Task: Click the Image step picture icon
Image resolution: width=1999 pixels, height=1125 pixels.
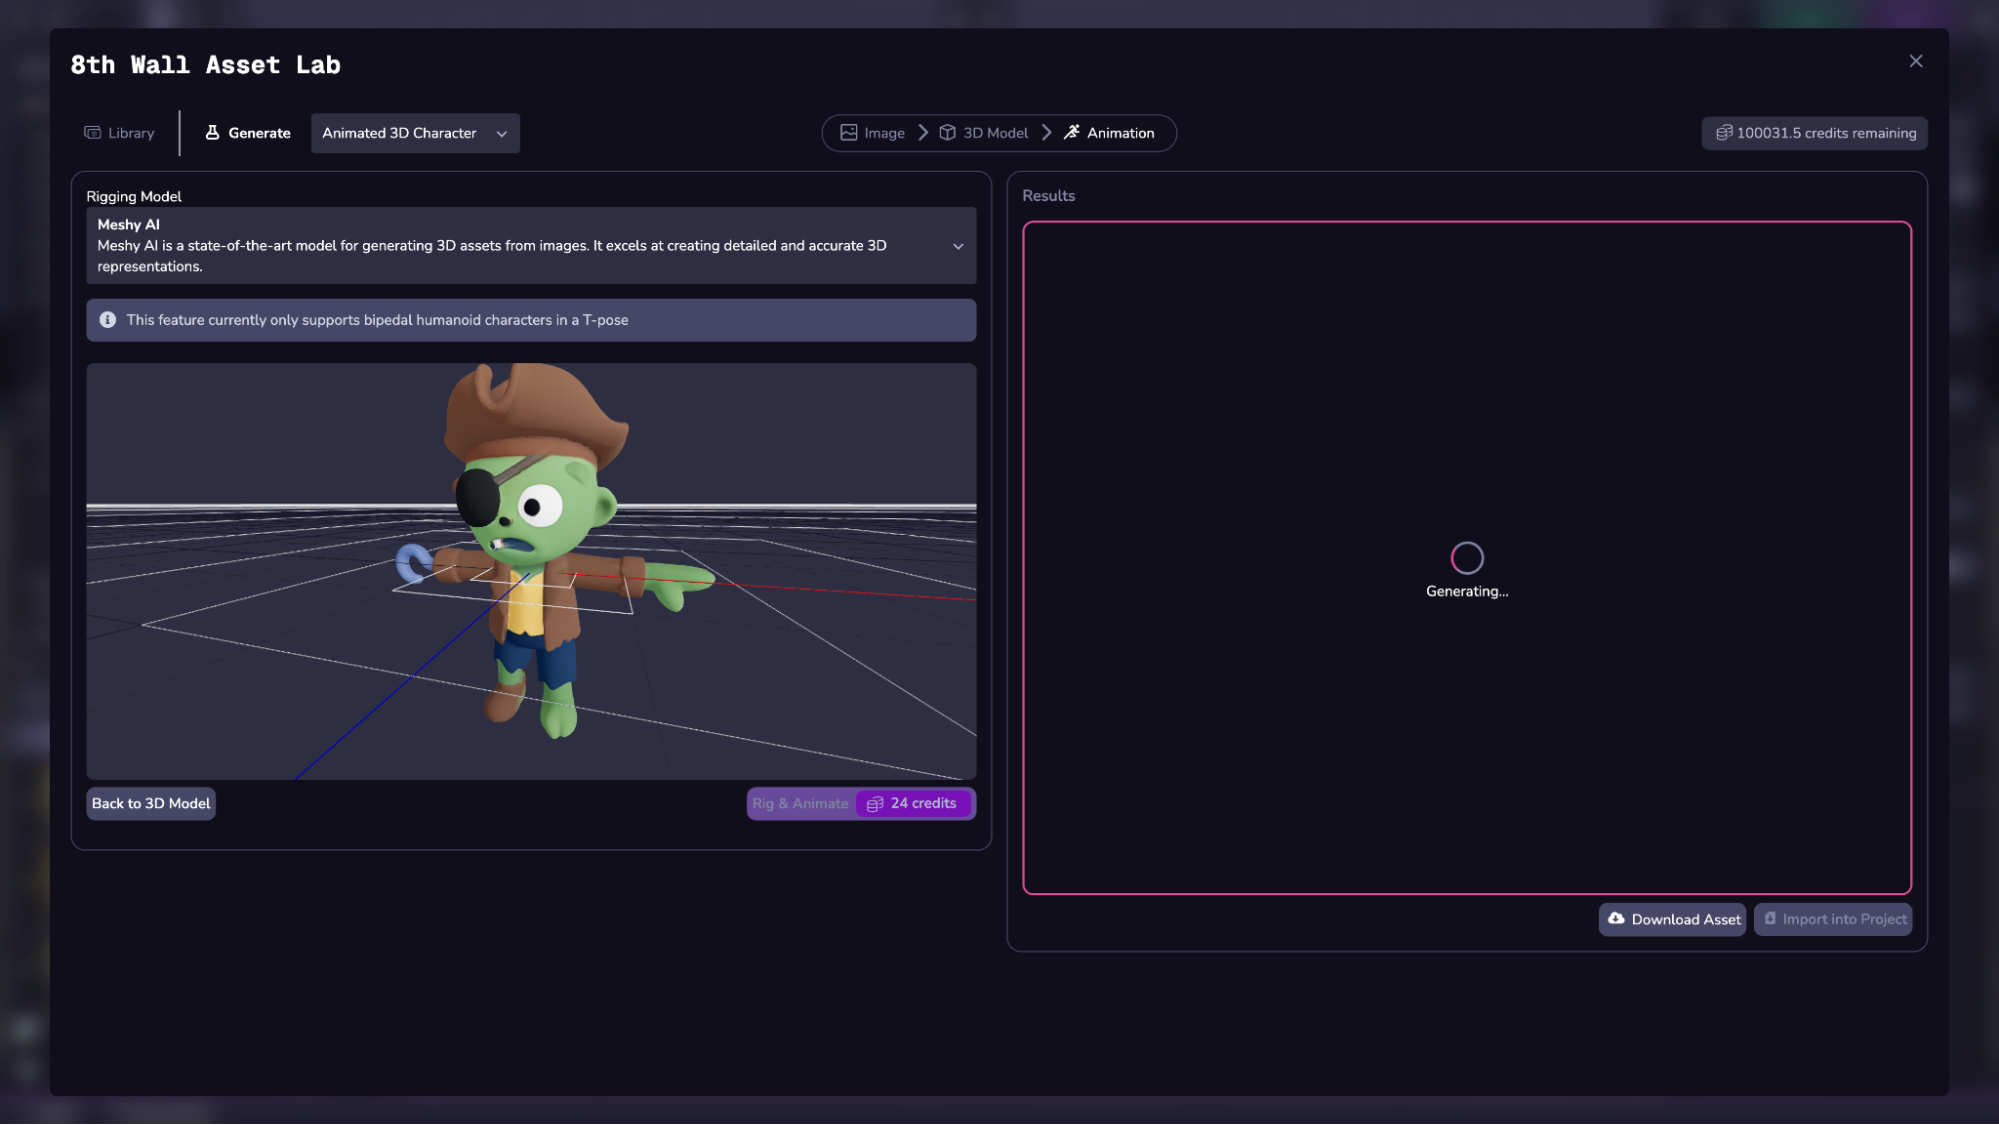Action: point(848,133)
